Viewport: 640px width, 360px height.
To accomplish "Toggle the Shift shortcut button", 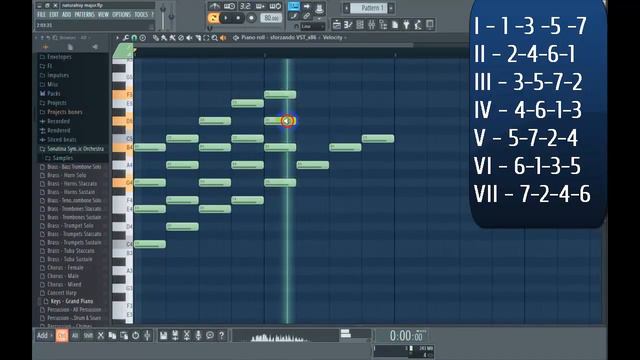I will [x=88, y=336].
